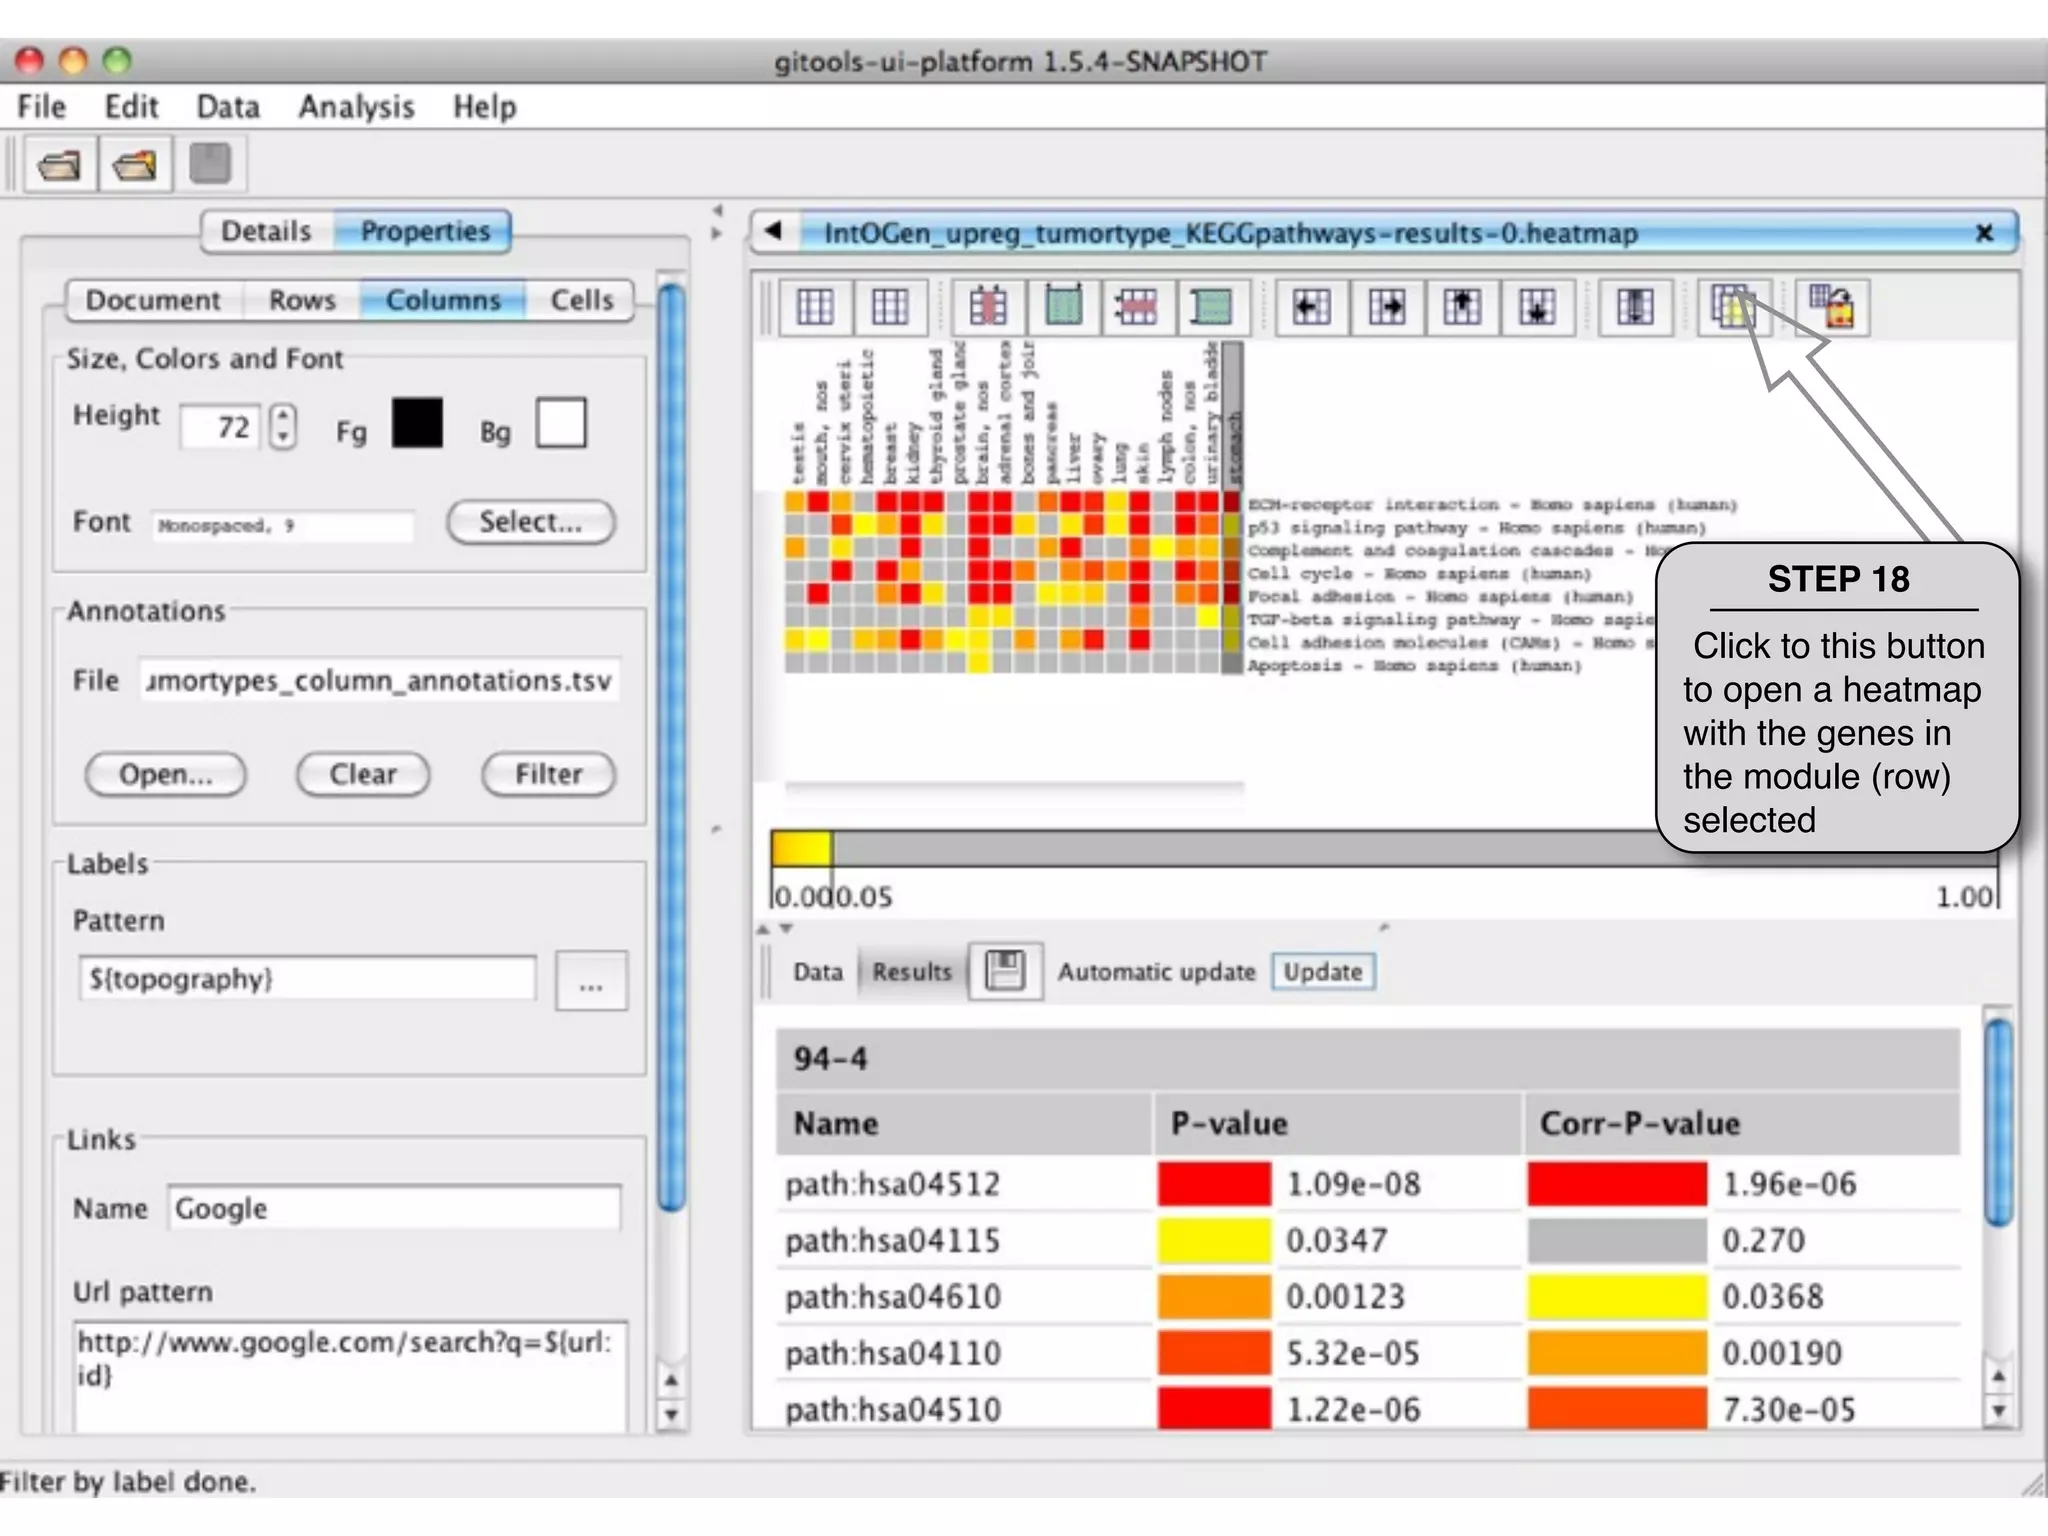Click the results table vertical scrollbar

(x=1998, y=1122)
